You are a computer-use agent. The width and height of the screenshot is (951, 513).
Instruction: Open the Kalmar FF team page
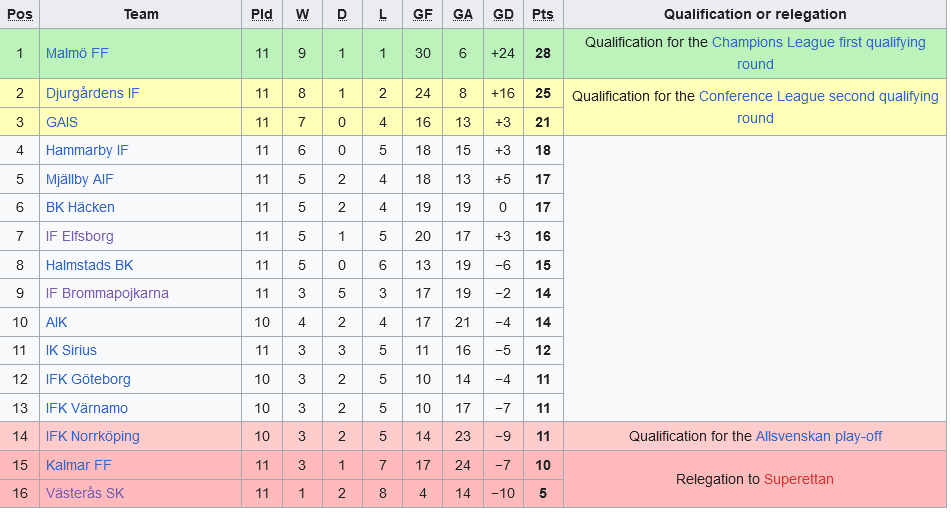click(x=78, y=465)
